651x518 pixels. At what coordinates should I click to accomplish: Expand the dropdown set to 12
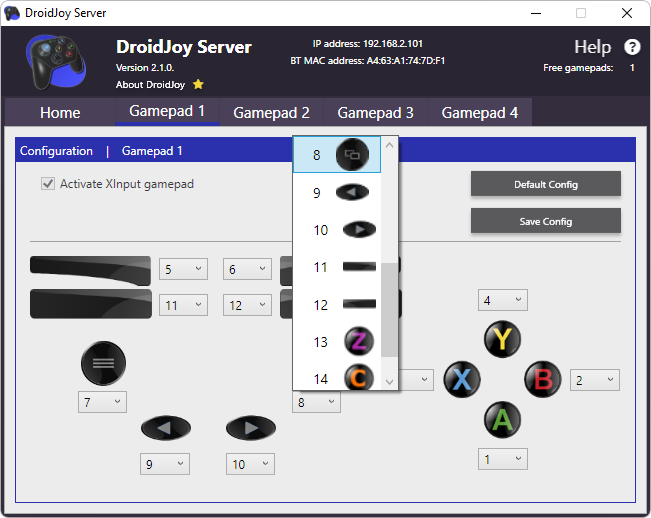pos(247,305)
